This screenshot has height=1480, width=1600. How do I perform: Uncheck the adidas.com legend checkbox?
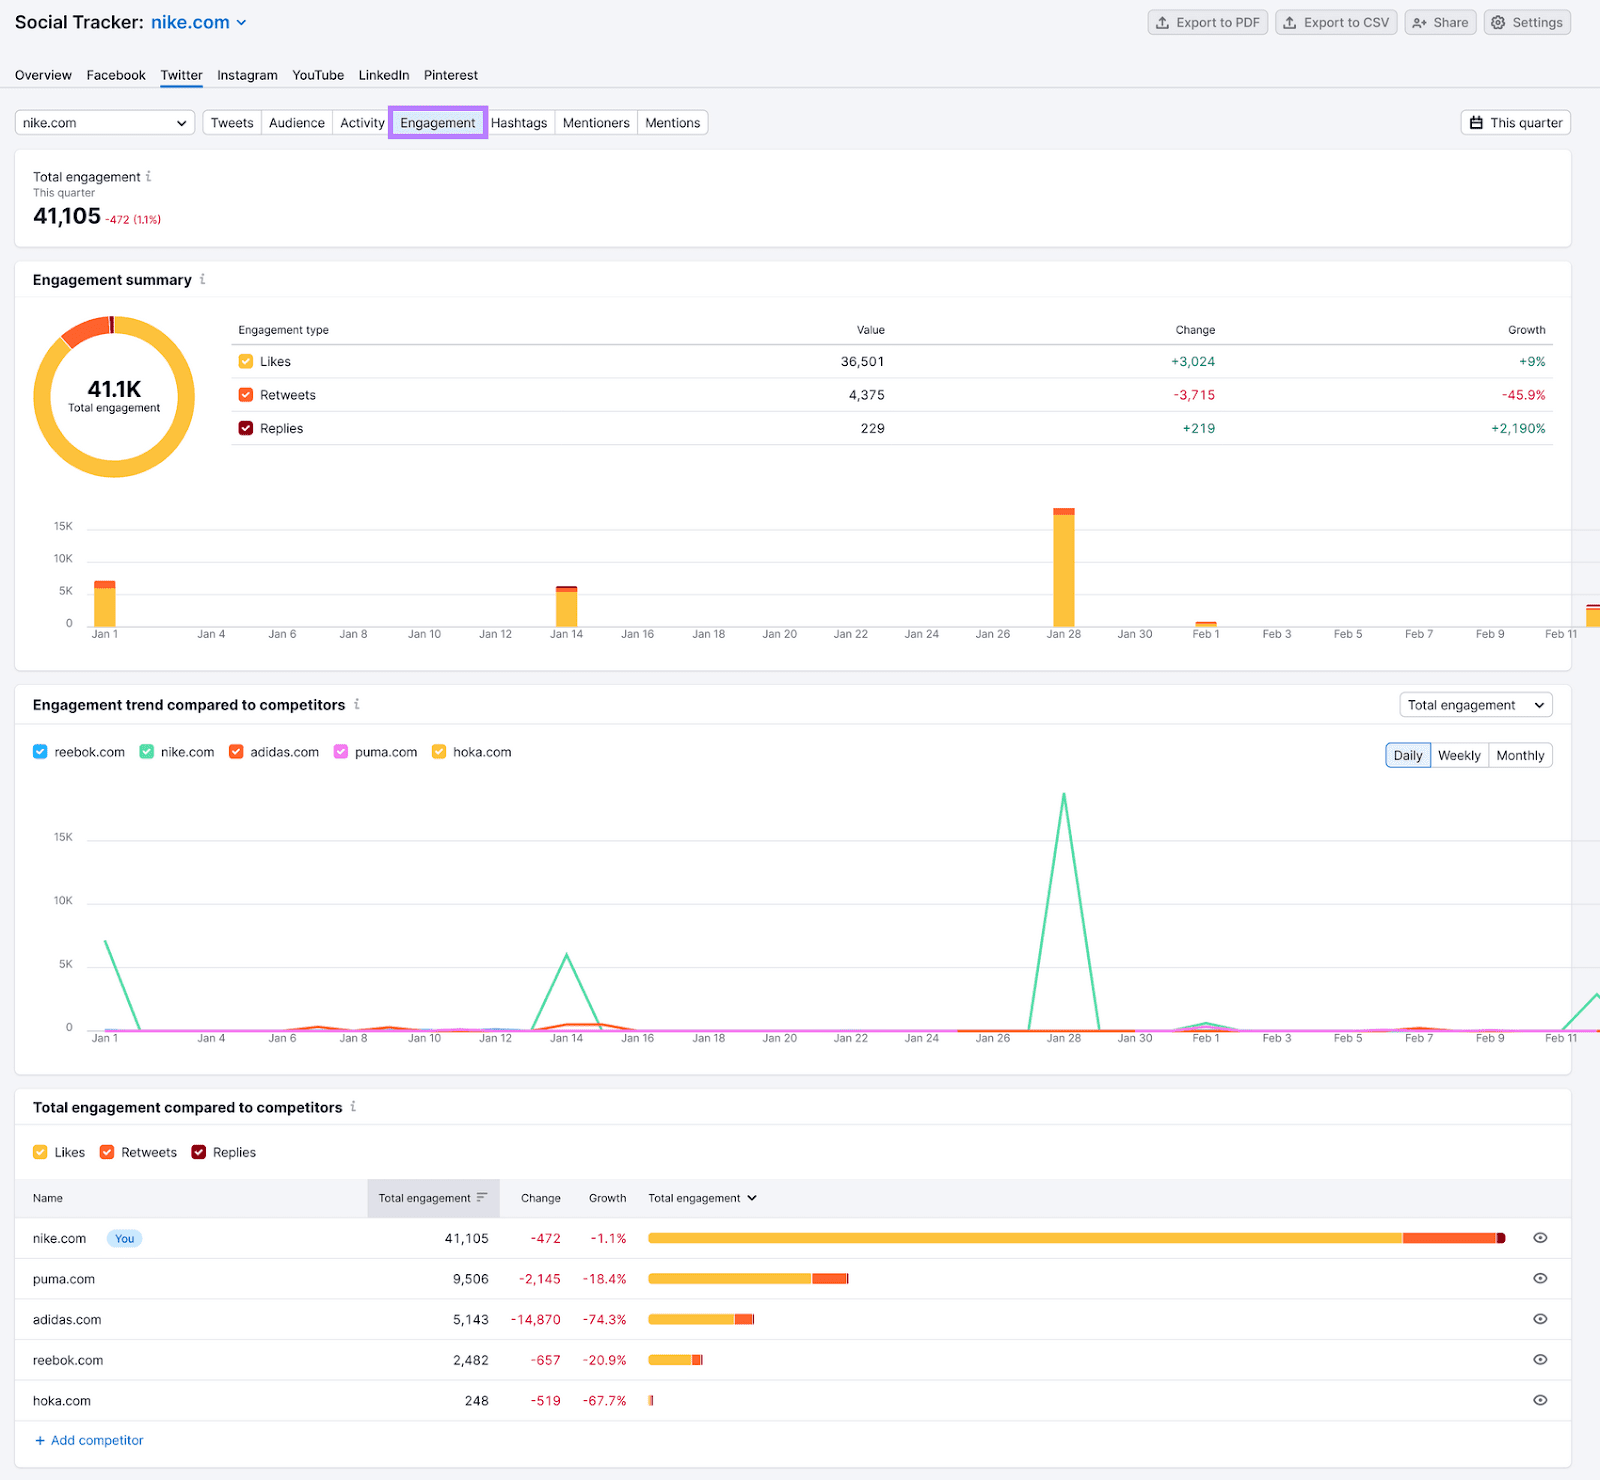pos(236,751)
